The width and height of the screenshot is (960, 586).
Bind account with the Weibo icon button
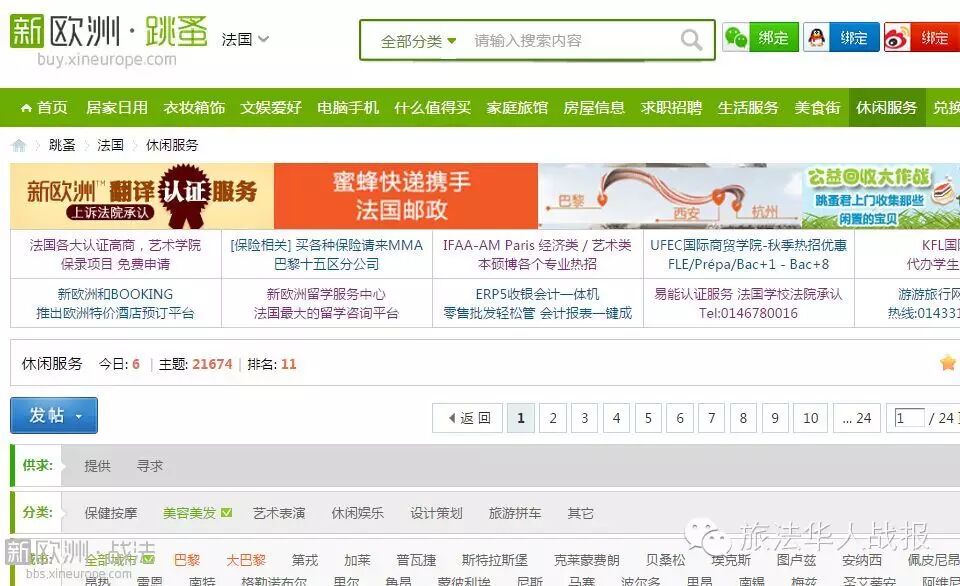921,37
